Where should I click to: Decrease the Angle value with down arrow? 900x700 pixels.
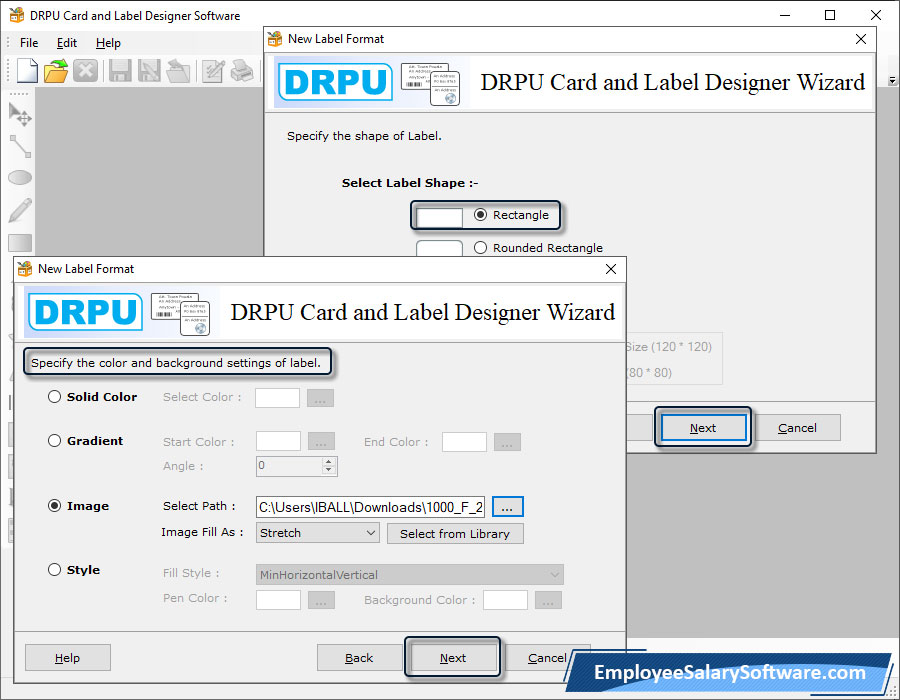[328, 470]
